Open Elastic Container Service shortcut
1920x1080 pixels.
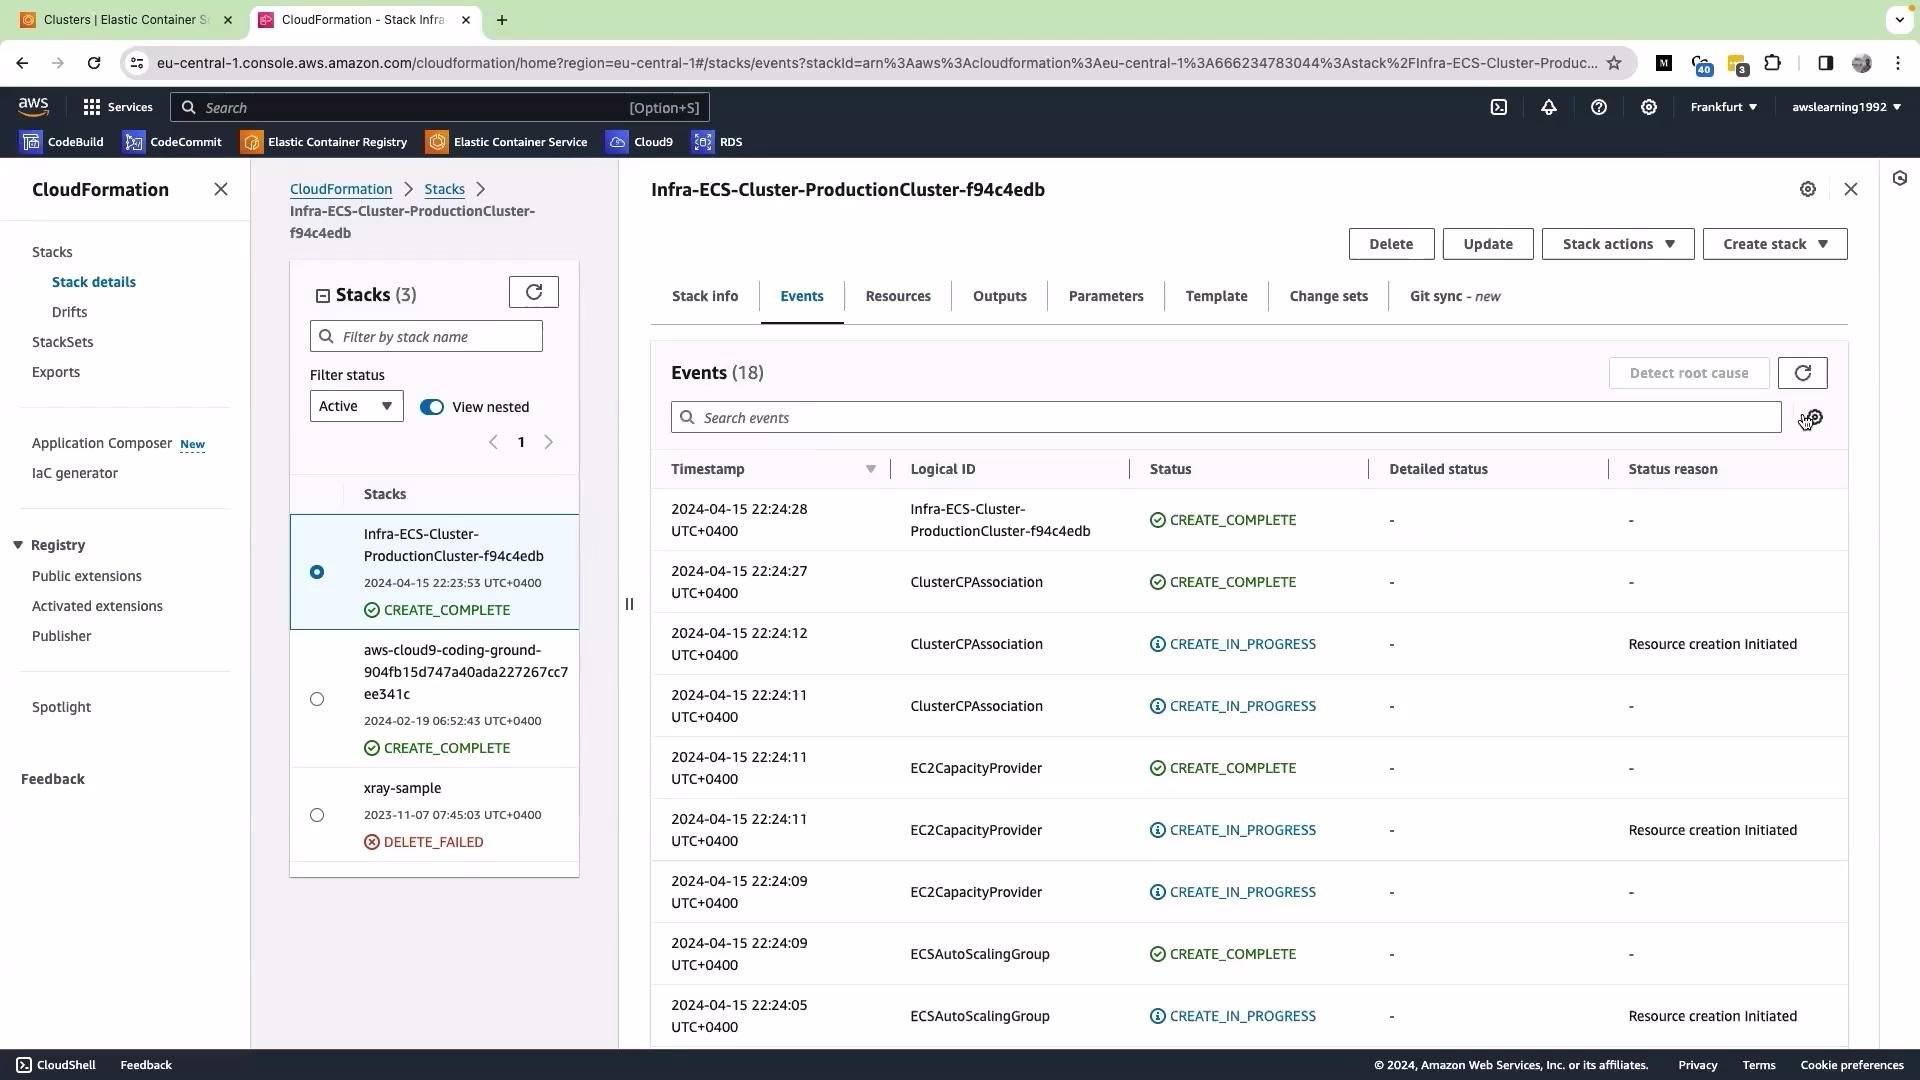tap(507, 142)
